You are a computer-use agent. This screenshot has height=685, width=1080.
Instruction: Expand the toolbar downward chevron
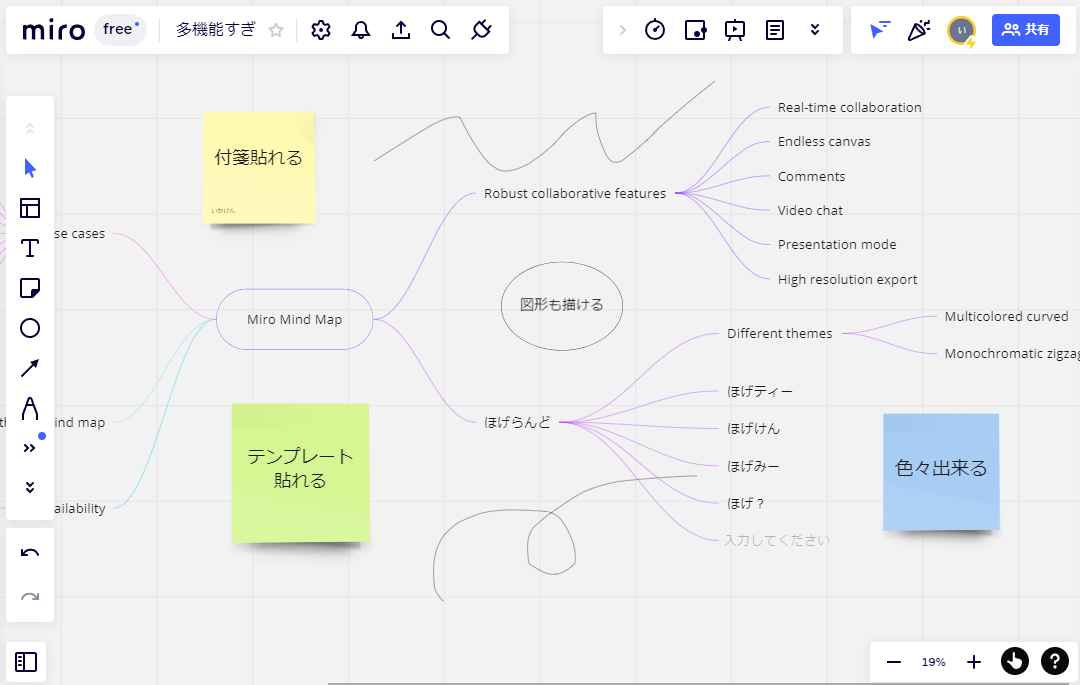coord(30,487)
